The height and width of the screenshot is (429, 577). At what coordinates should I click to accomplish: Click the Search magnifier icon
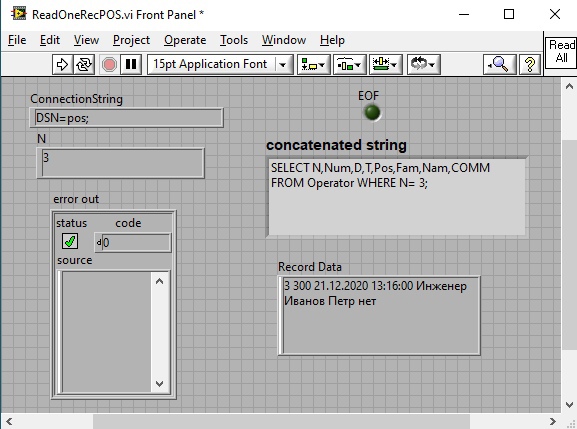pos(500,64)
